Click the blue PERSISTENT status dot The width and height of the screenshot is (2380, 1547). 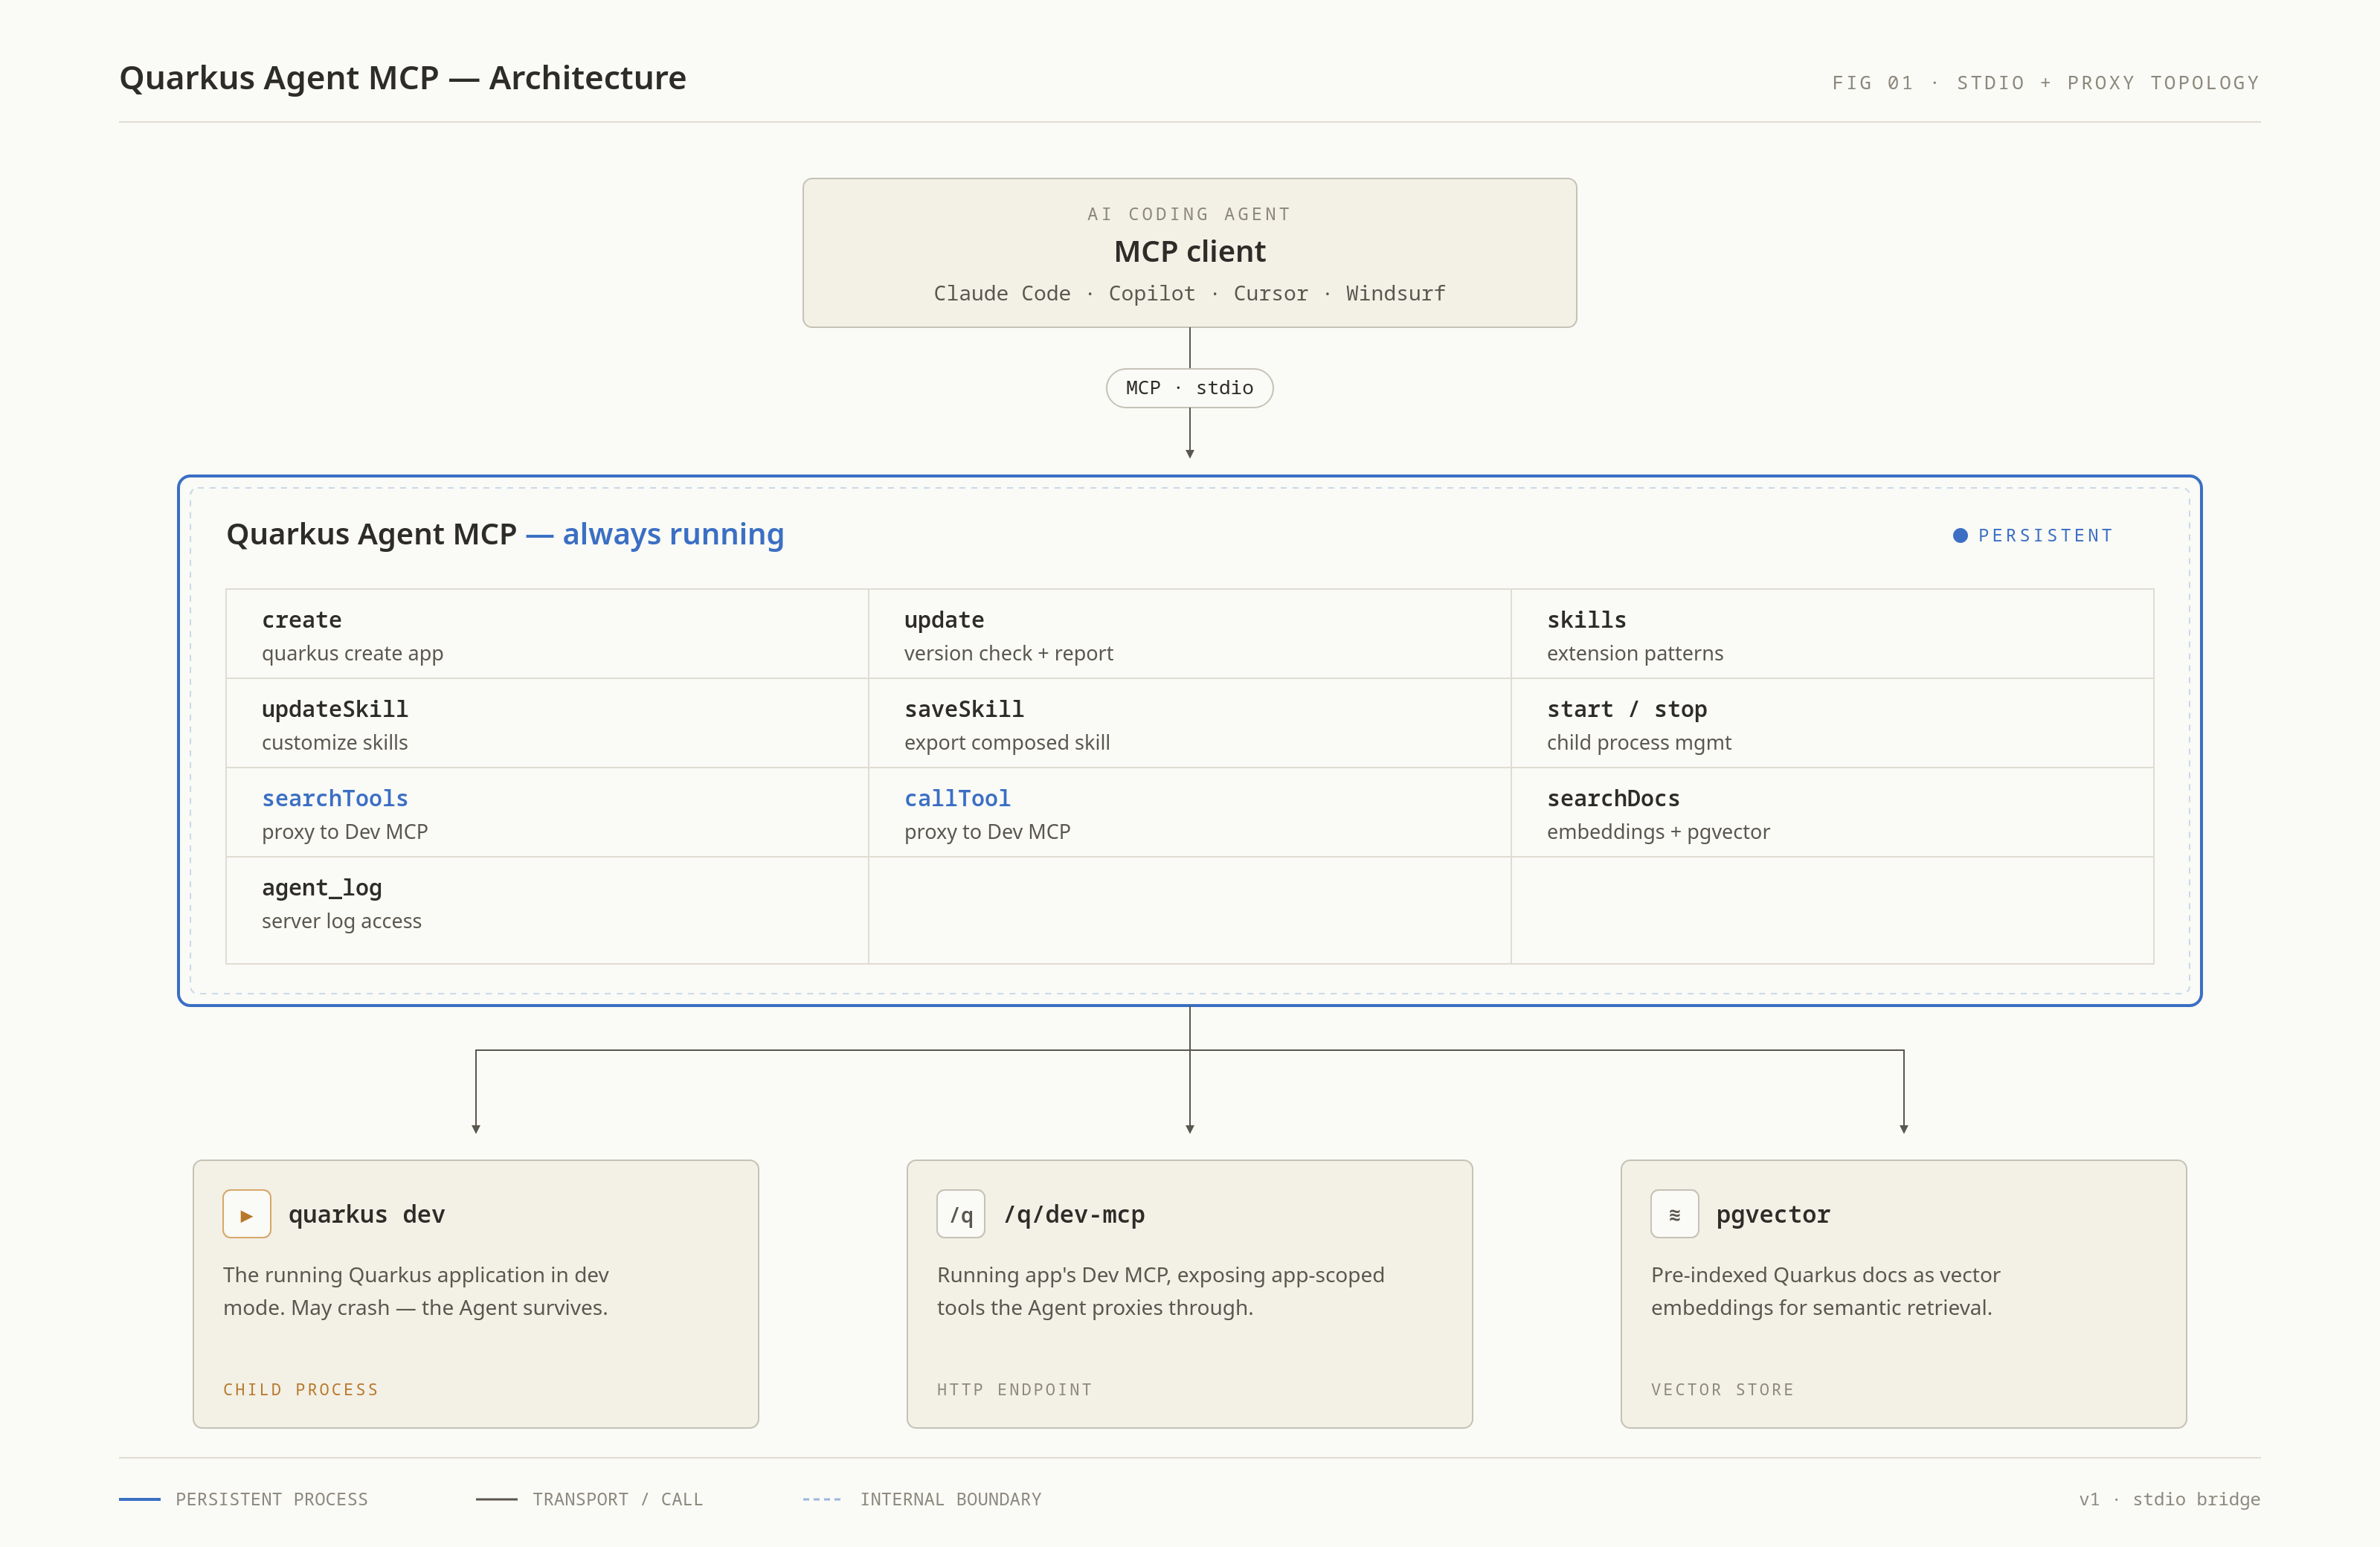click(x=1960, y=535)
